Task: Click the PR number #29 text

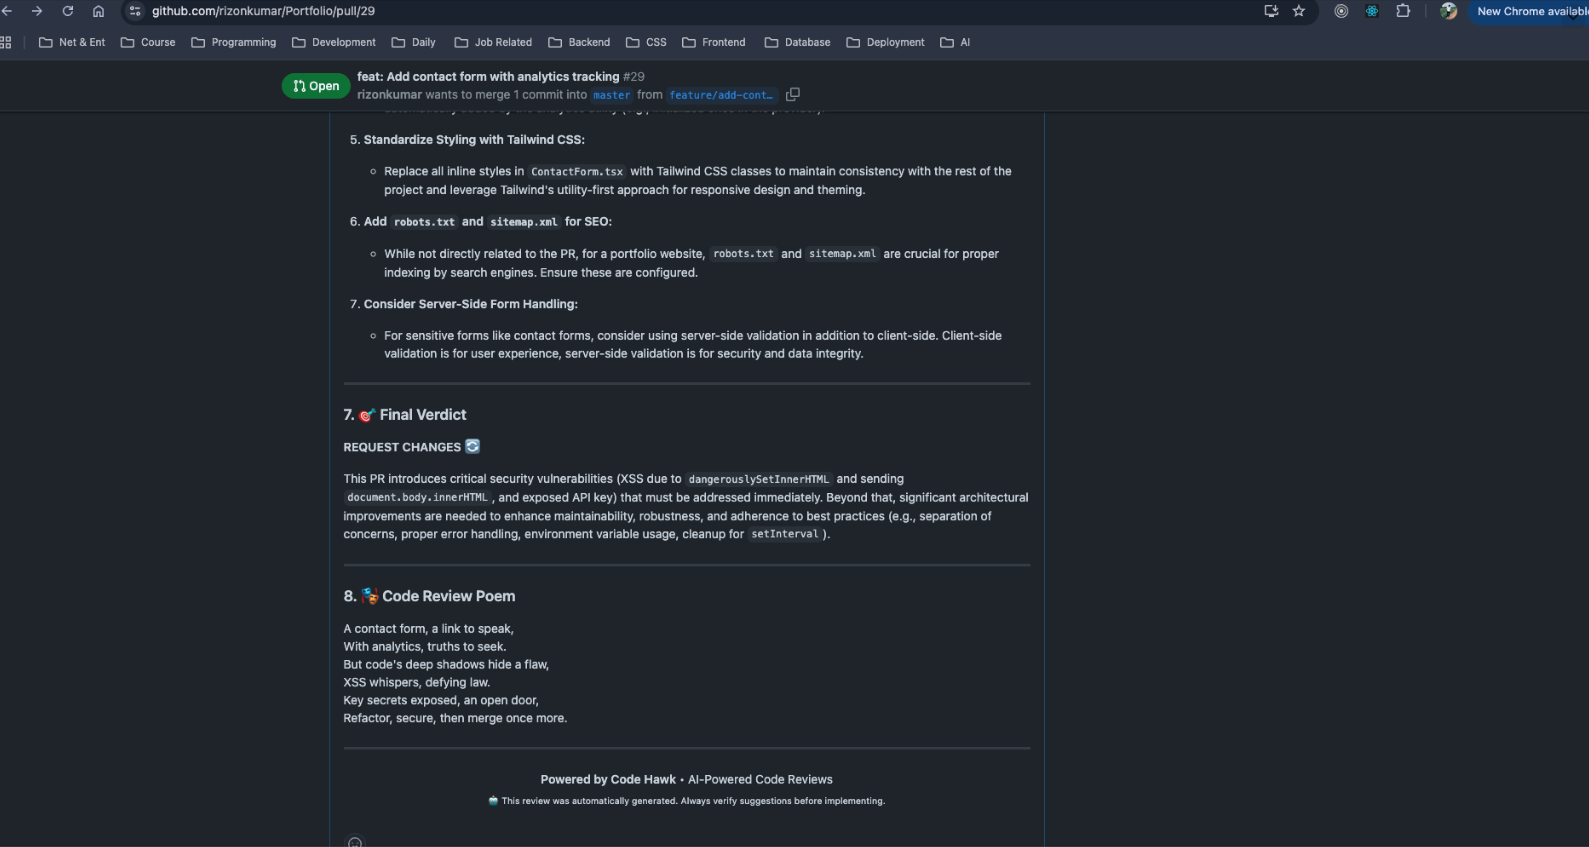Action: (634, 76)
